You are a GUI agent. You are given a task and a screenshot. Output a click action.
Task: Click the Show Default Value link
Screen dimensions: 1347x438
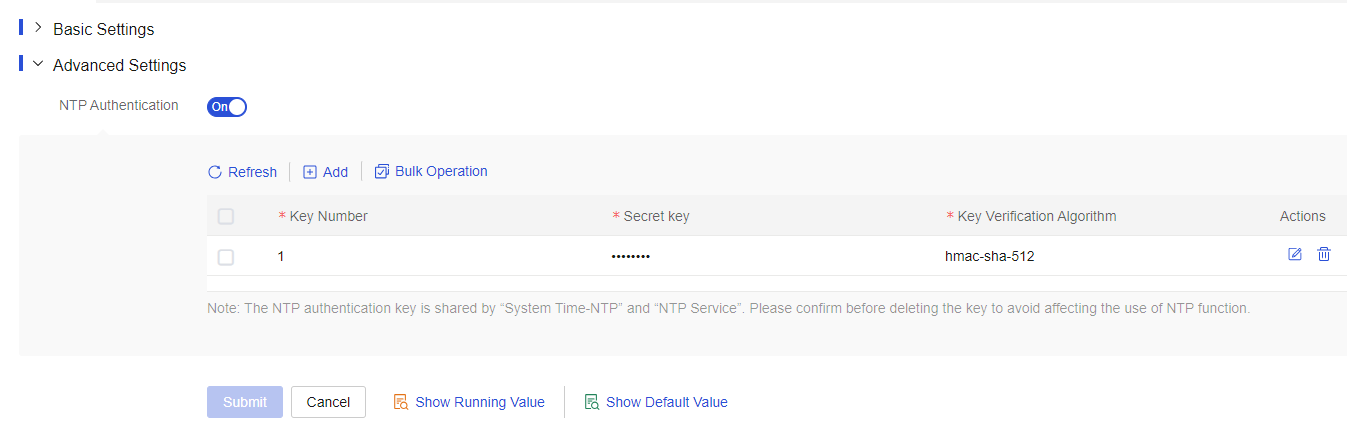point(667,402)
